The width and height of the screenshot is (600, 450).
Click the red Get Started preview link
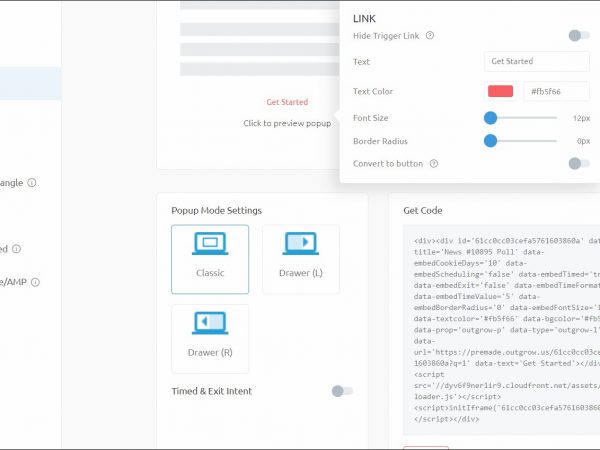tap(287, 102)
